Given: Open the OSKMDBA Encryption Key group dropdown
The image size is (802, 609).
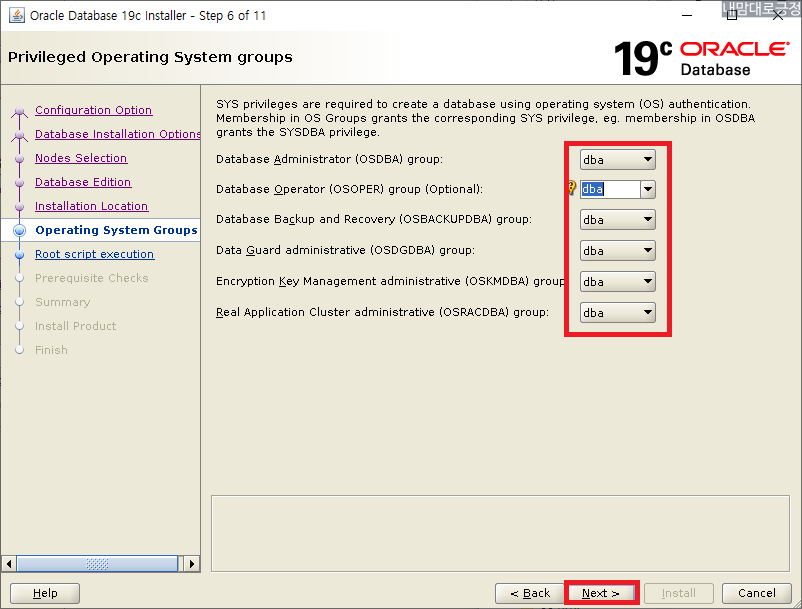Looking at the screenshot, I should (617, 282).
